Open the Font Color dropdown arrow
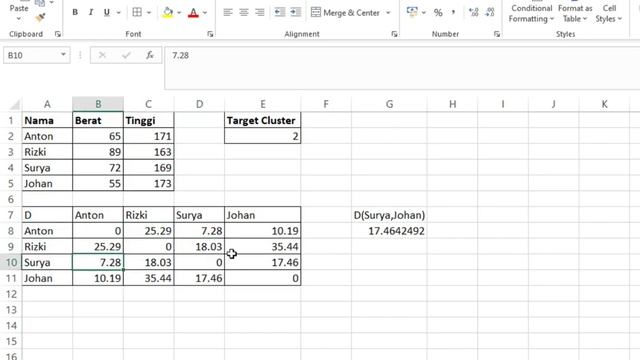This screenshot has width=640, height=360. click(x=205, y=13)
